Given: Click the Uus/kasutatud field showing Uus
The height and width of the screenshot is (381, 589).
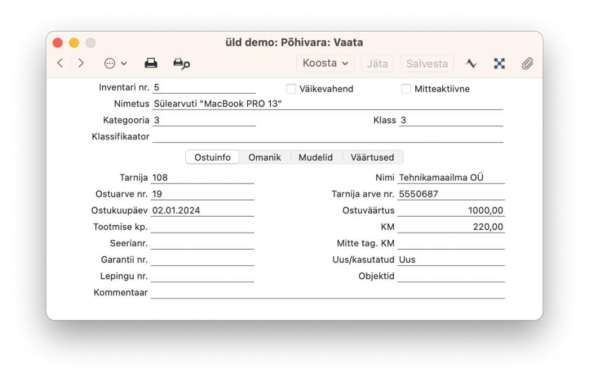Looking at the screenshot, I should click(x=451, y=260).
